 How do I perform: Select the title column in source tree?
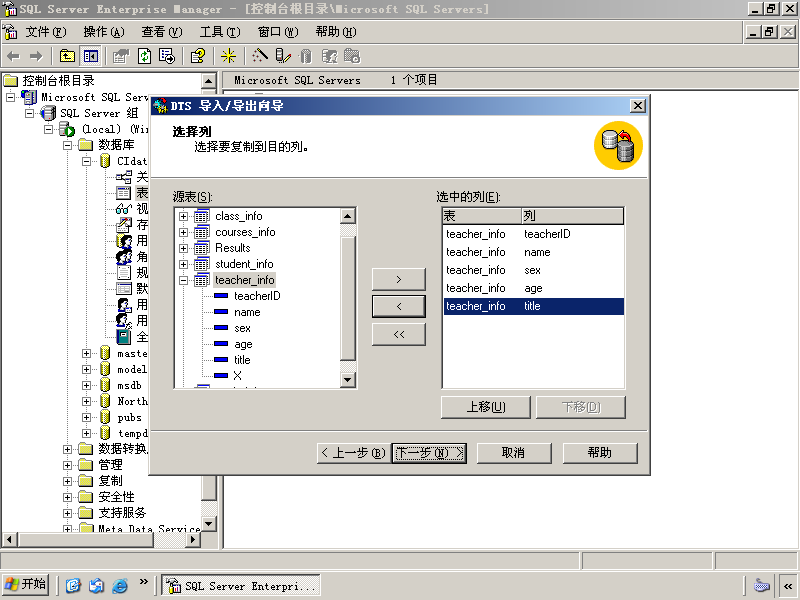pos(242,360)
